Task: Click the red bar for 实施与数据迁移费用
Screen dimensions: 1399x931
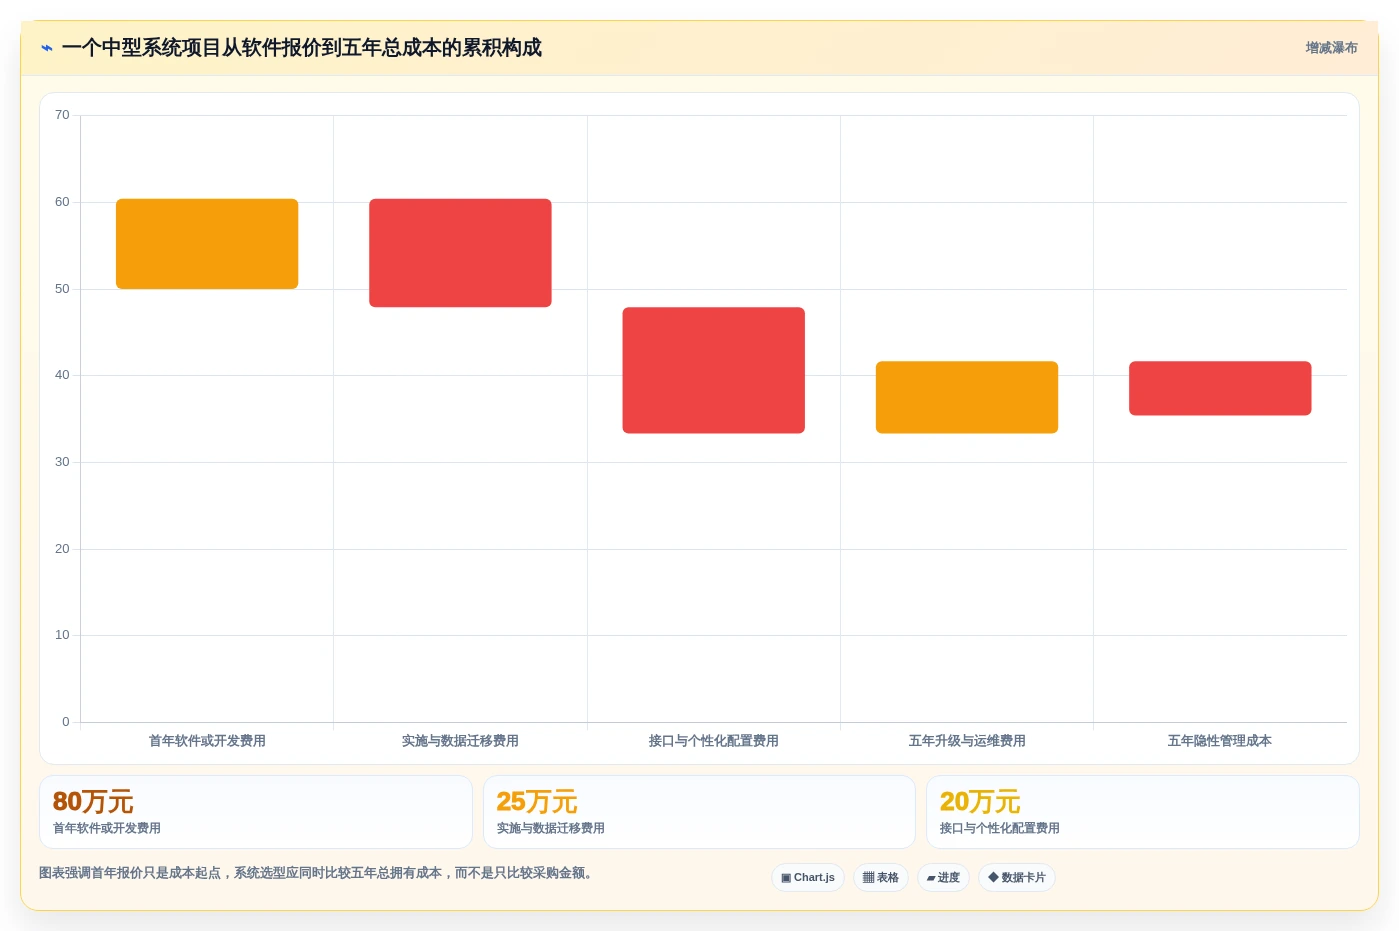Action: (460, 253)
